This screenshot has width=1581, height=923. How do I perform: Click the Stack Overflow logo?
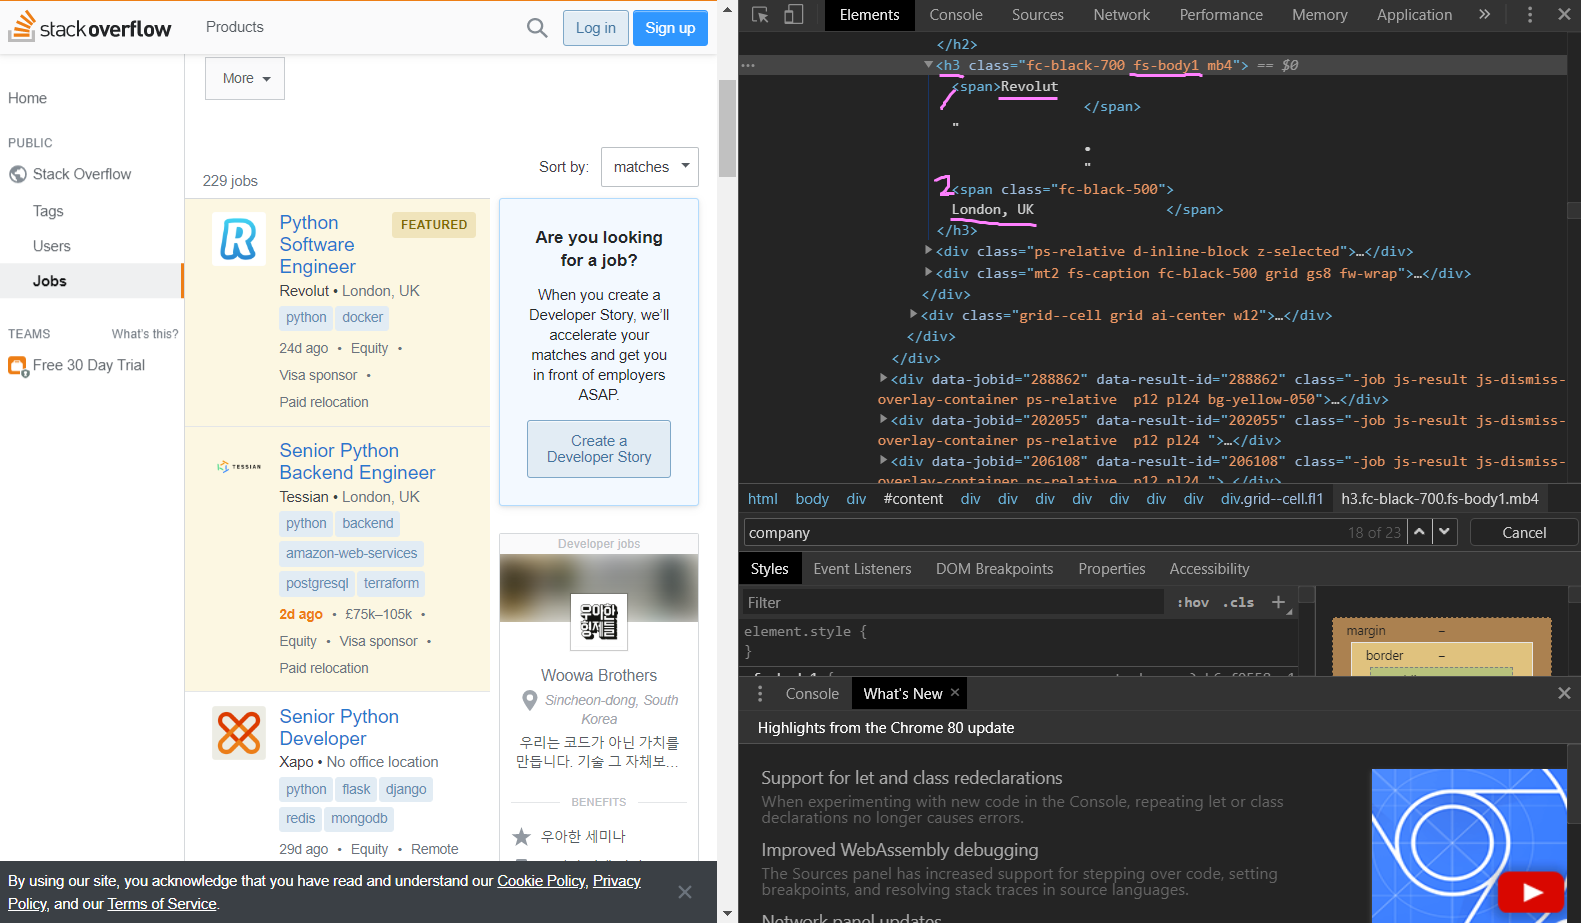(x=90, y=27)
